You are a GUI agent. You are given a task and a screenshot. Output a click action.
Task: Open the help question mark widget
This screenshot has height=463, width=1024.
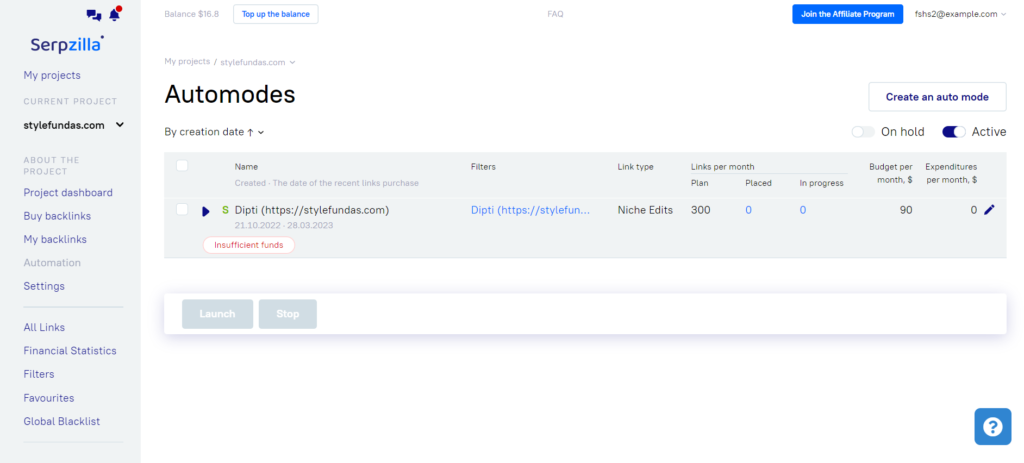[993, 426]
